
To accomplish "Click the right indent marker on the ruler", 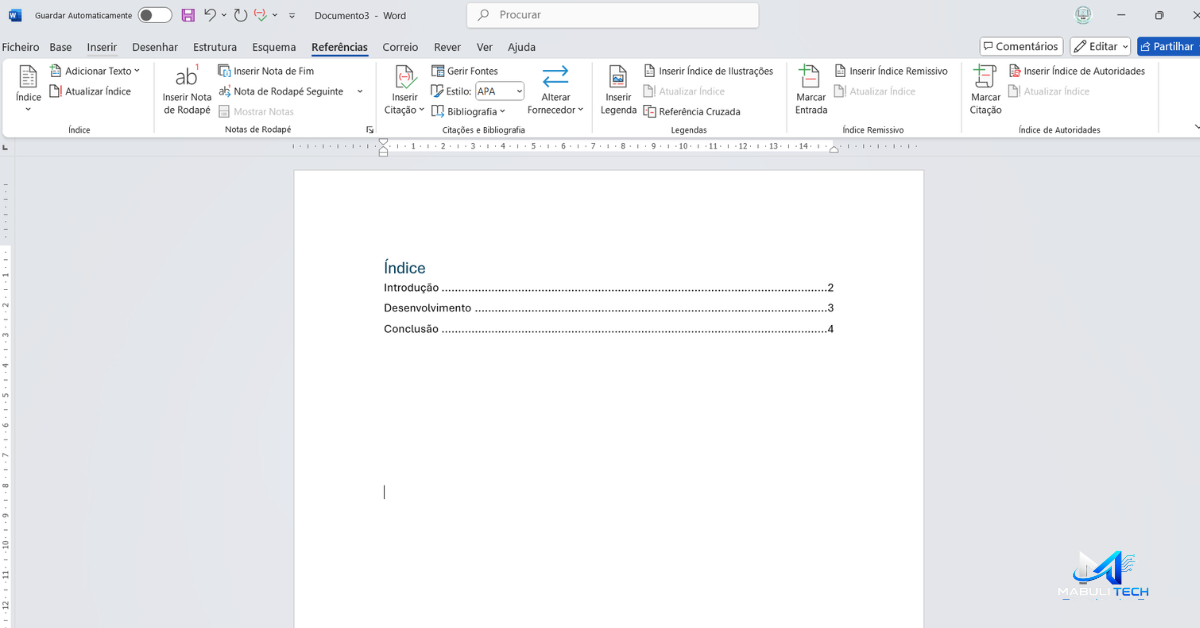I will pos(834,149).
